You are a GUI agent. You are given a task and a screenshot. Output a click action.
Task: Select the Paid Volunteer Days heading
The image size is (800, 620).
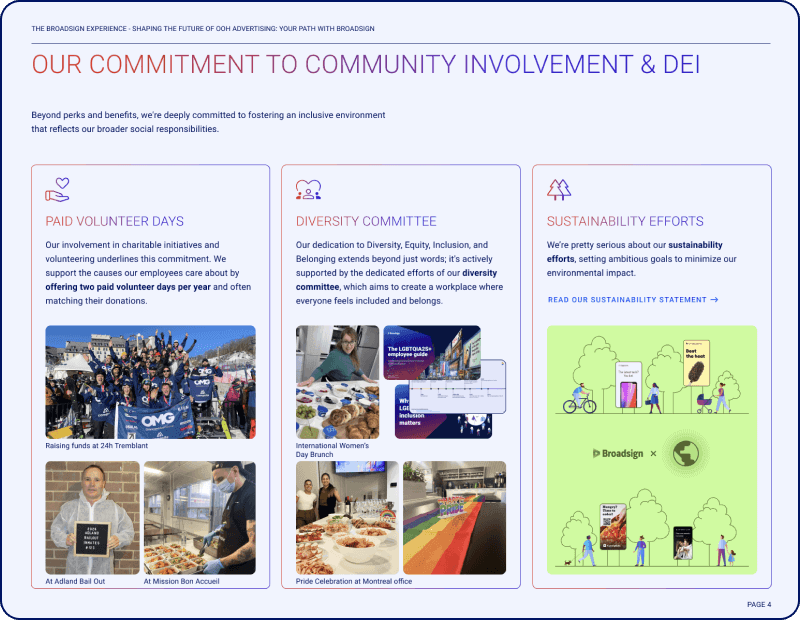115,221
